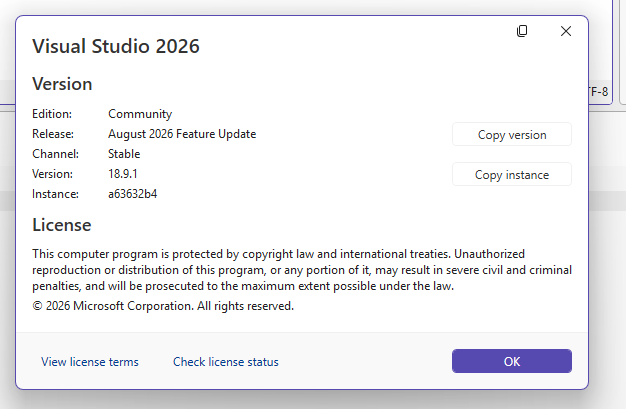Select the version number 18.9.1
The width and height of the screenshot is (626, 409).
click(x=123, y=174)
